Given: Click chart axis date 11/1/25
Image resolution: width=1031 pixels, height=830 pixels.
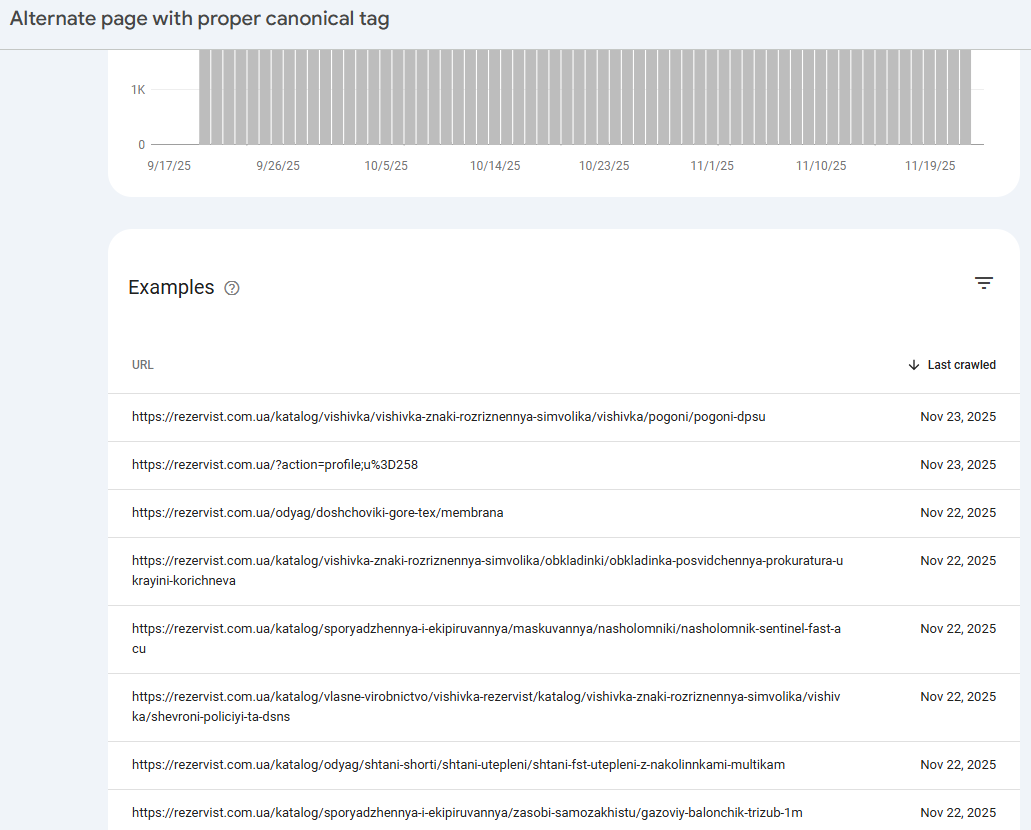Looking at the screenshot, I should (712, 166).
